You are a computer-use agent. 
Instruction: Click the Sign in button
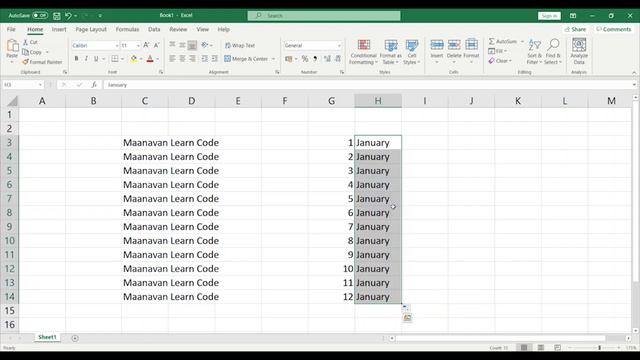click(x=549, y=16)
